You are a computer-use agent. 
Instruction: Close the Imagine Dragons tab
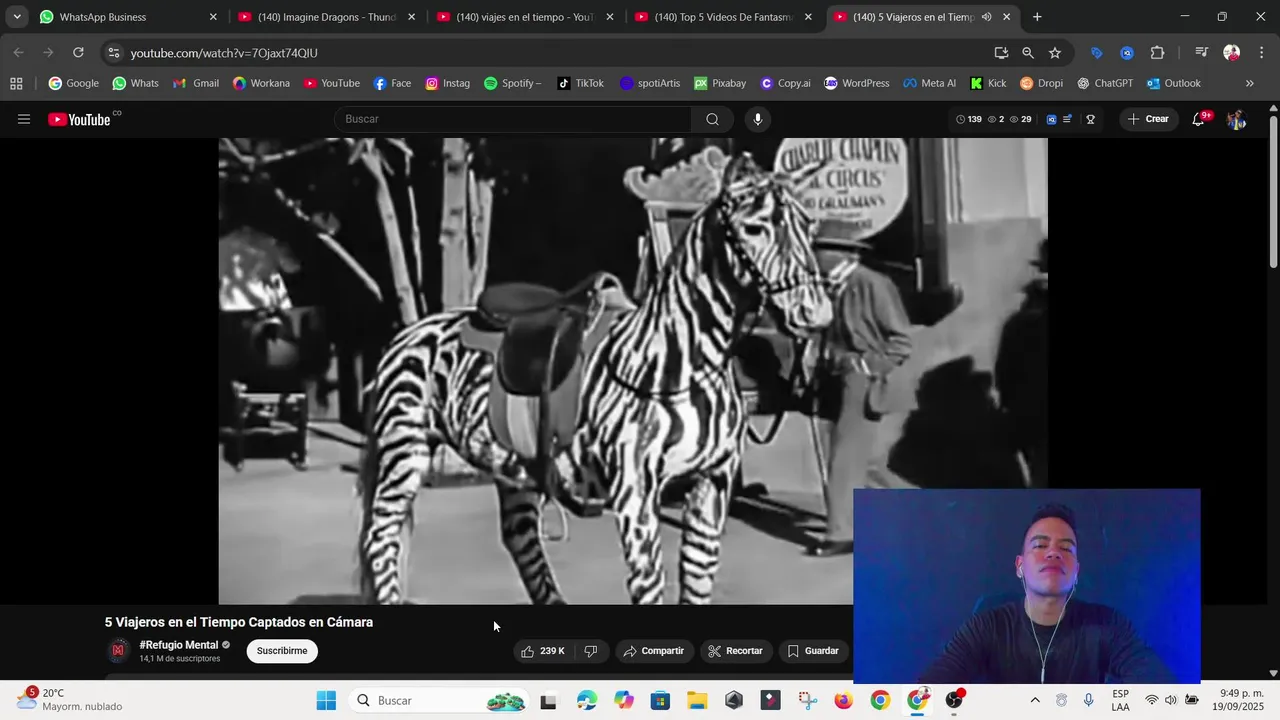point(411,17)
